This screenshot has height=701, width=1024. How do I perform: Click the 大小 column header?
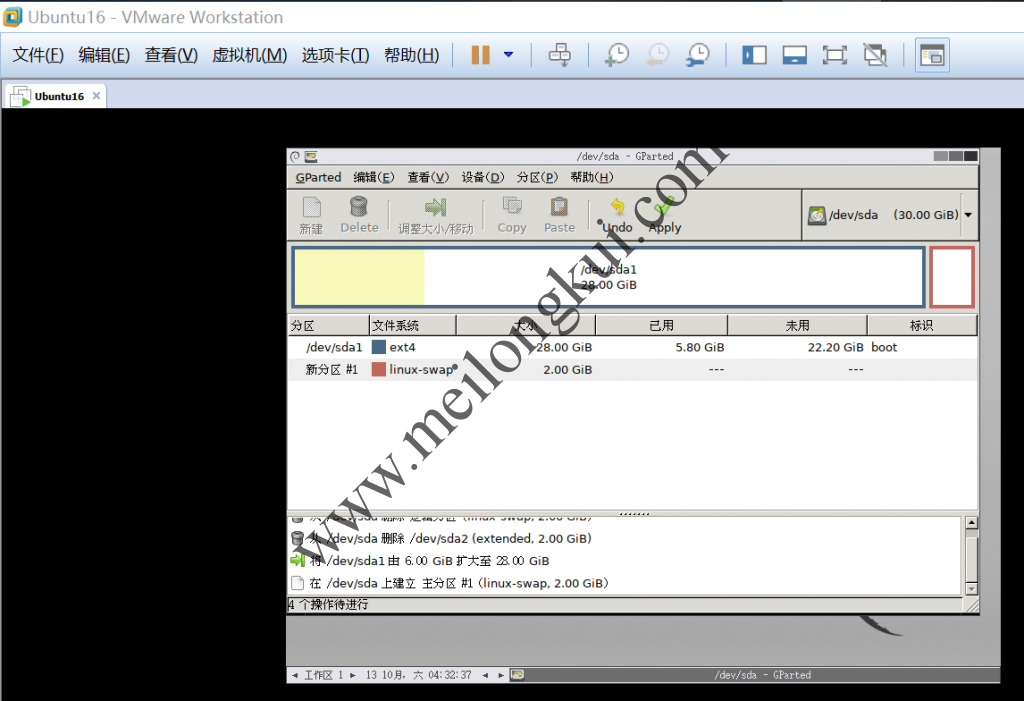pyautogui.click(x=526, y=325)
